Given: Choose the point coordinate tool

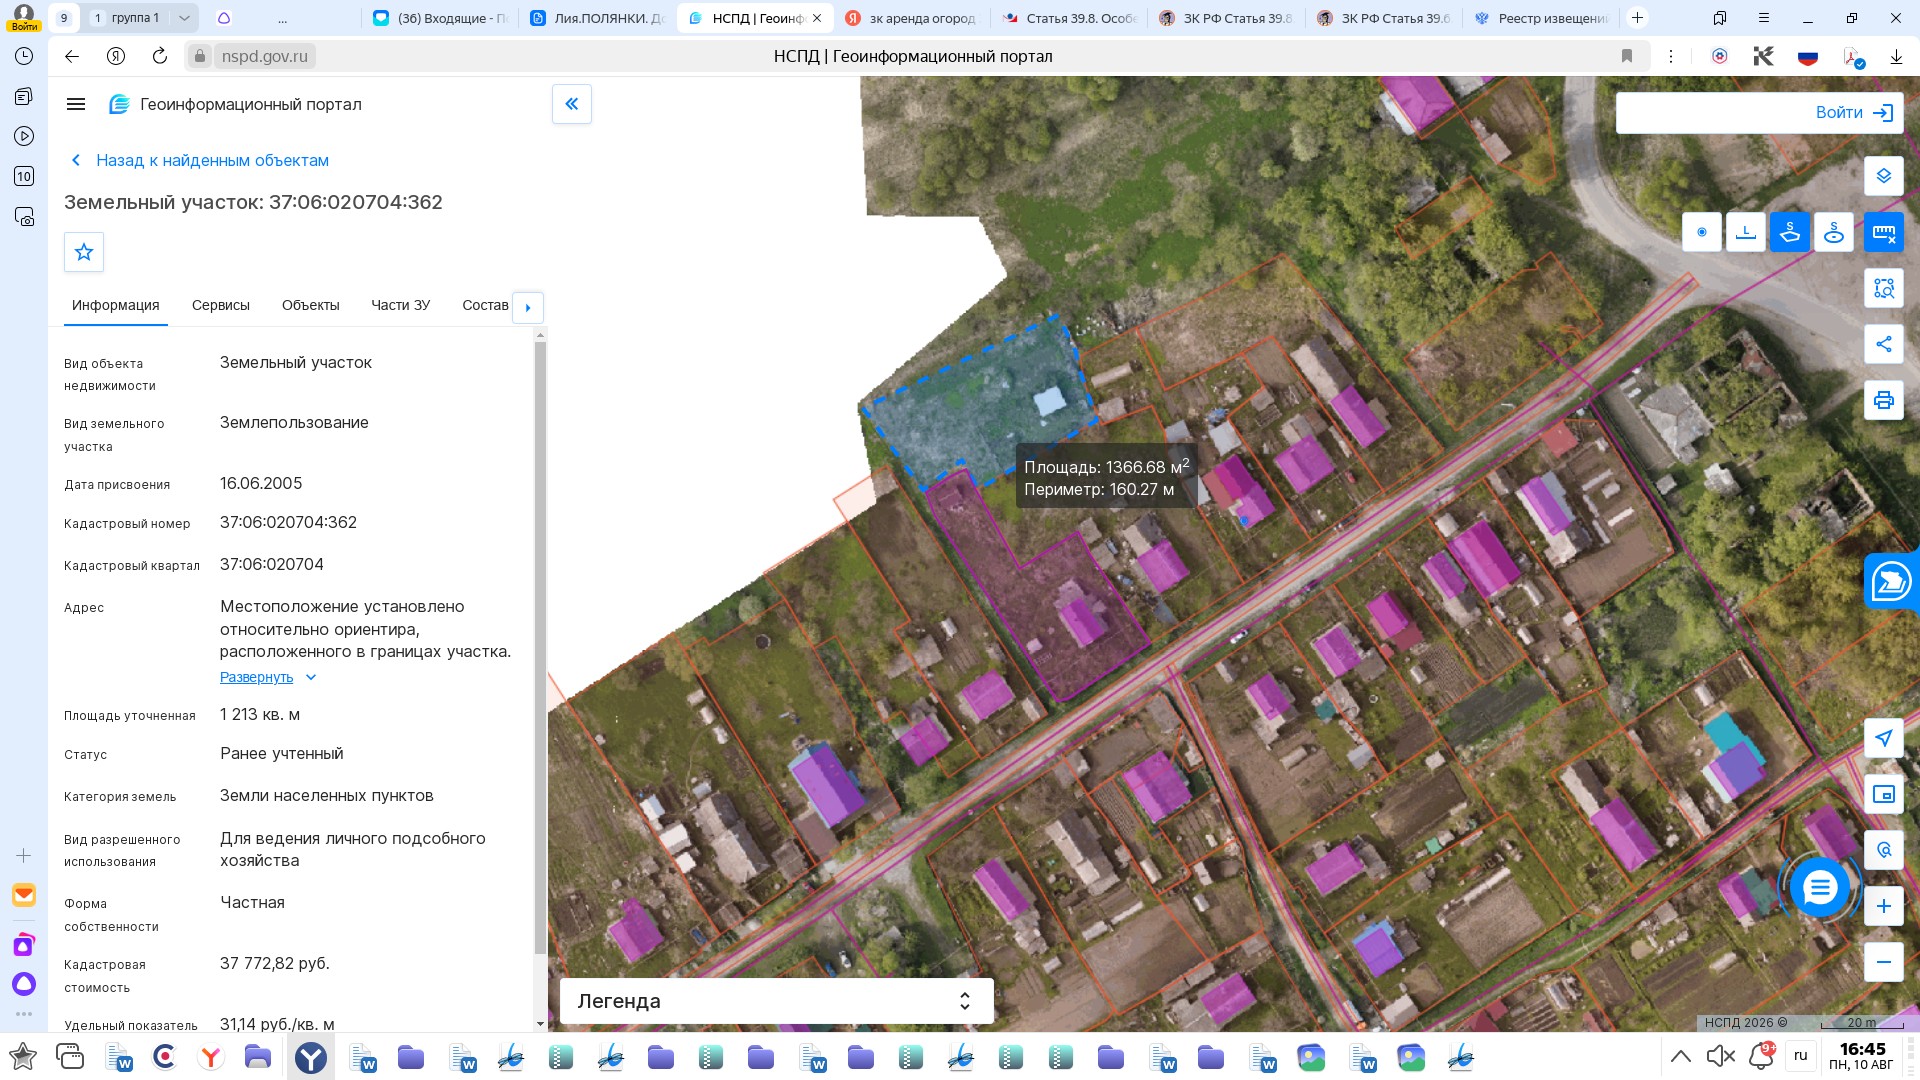Looking at the screenshot, I should pos(1702,232).
